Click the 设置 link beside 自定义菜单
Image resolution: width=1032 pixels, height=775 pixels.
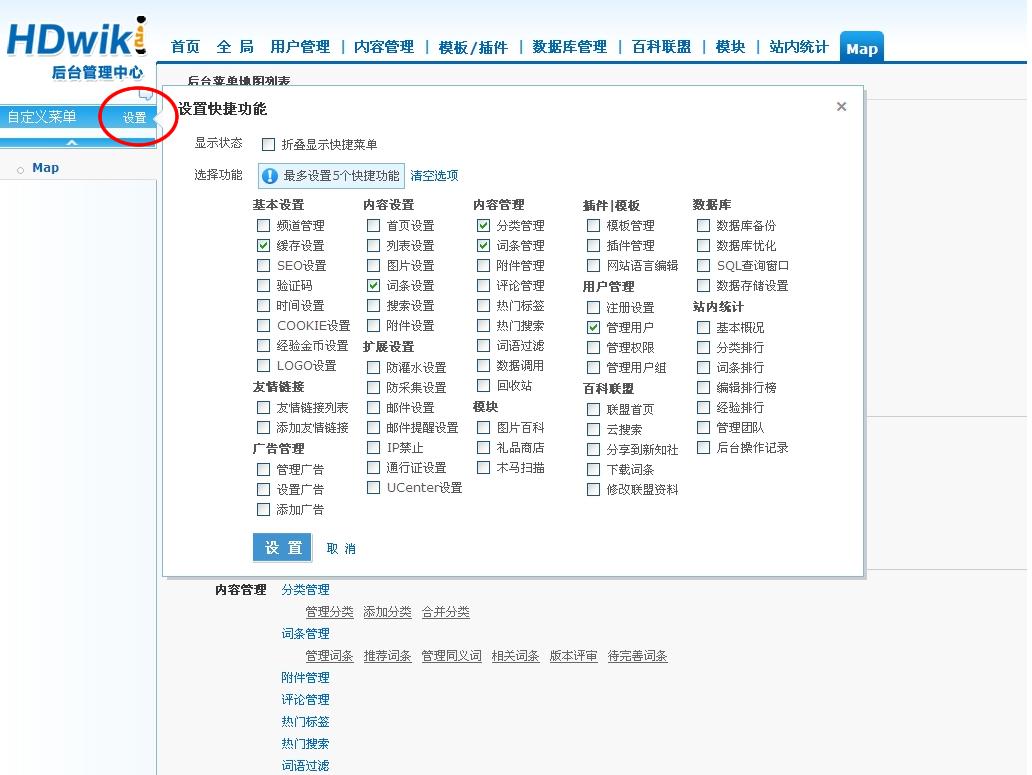point(134,118)
